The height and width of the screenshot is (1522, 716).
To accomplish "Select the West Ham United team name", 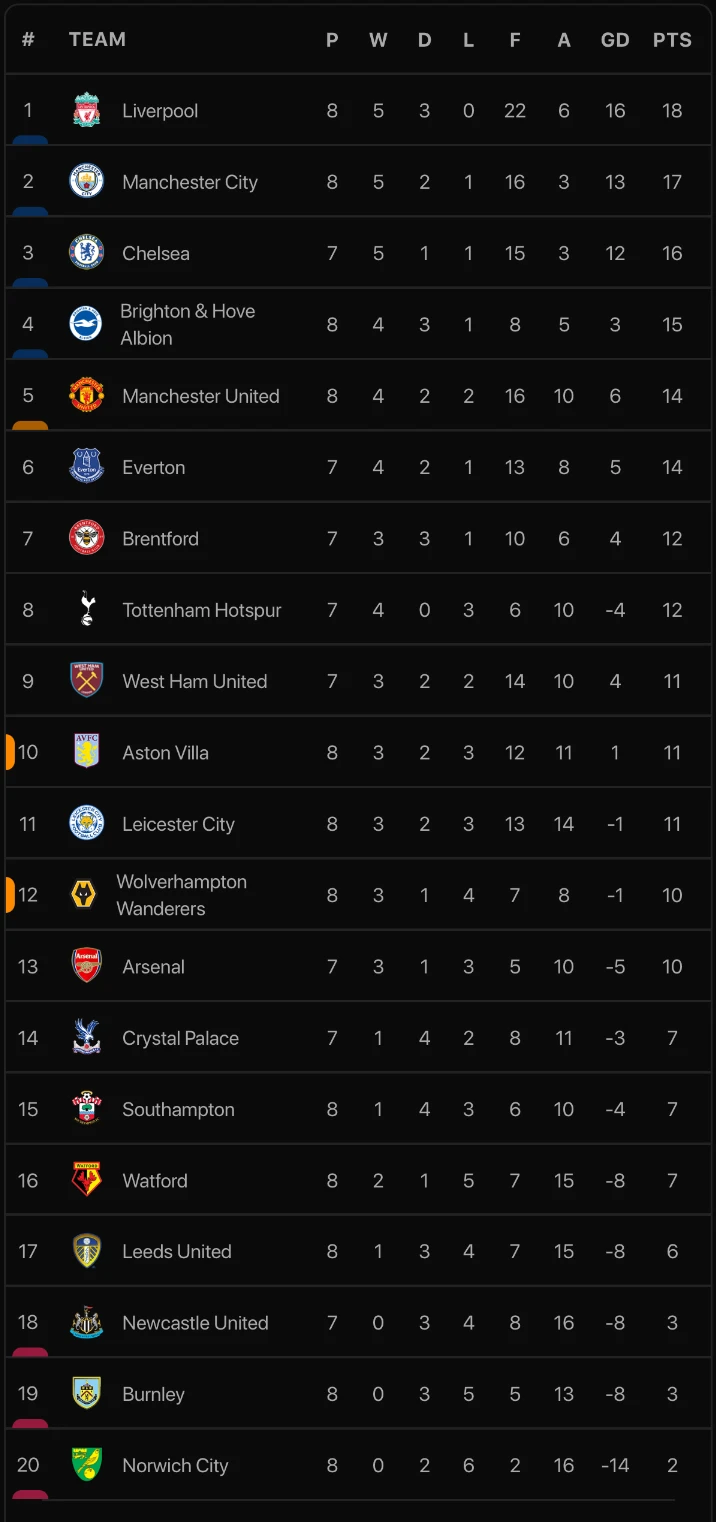I will [194, 681].
